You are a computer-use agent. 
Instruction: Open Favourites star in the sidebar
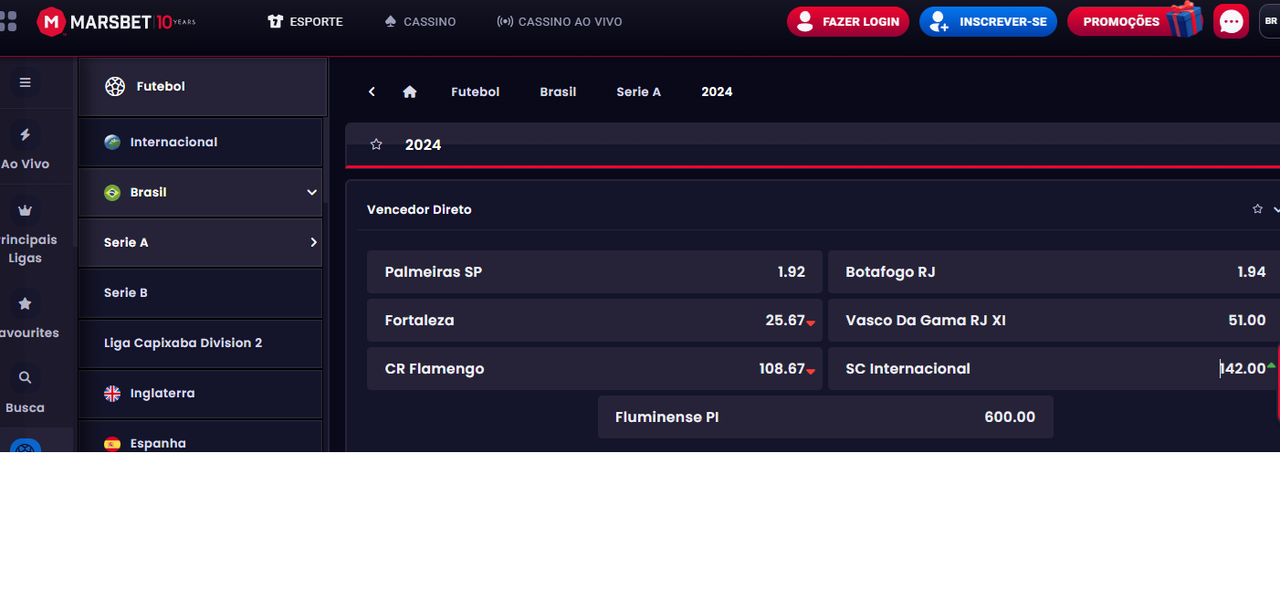[25, 304]
